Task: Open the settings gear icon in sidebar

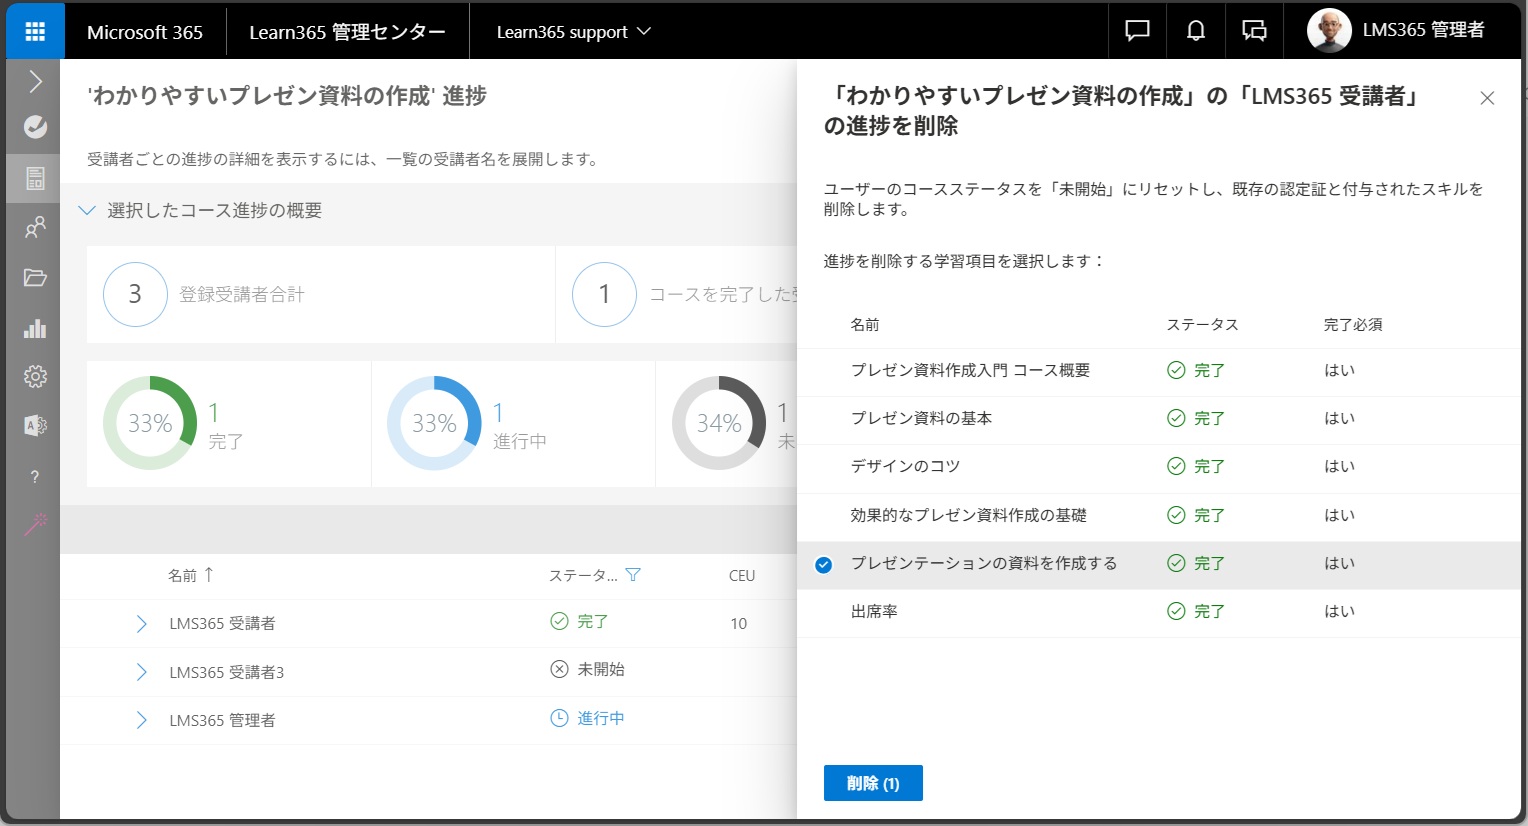Action: coord(35,376)
